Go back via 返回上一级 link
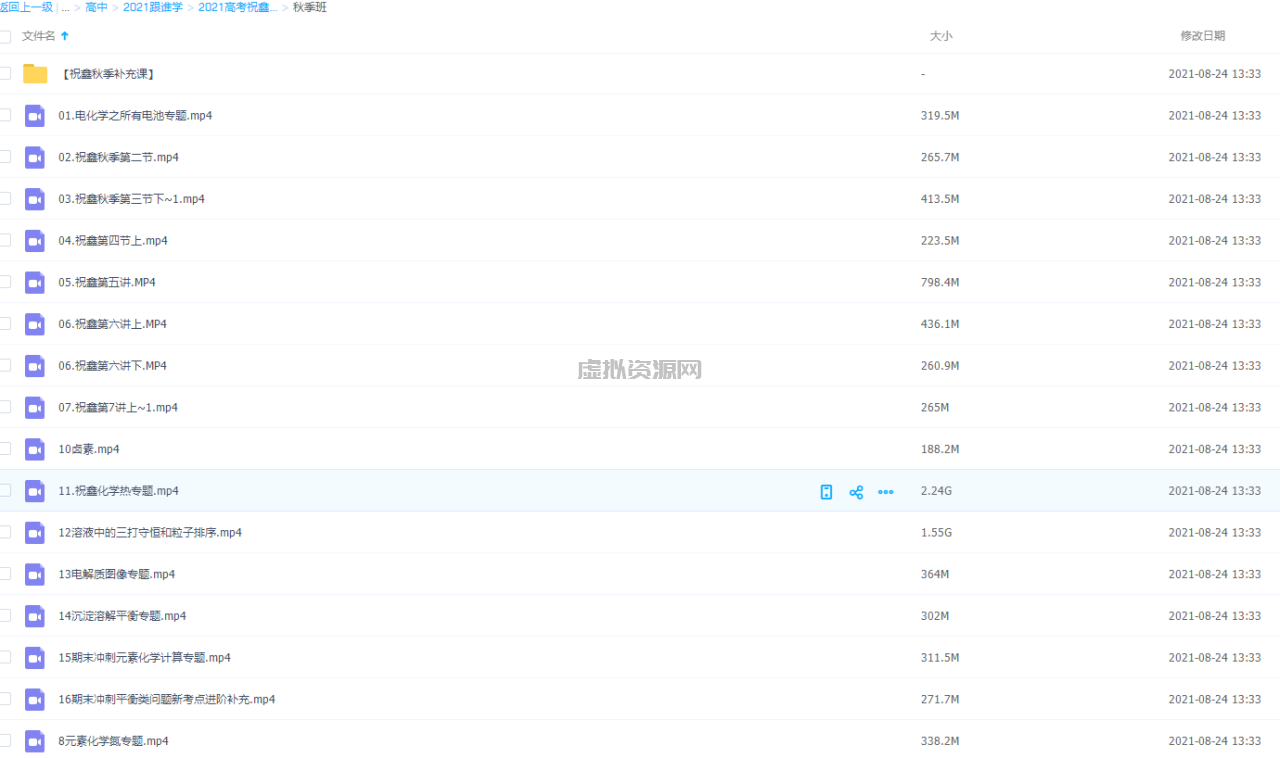Viewport: 1280px width, 758px height. point(25,7)
